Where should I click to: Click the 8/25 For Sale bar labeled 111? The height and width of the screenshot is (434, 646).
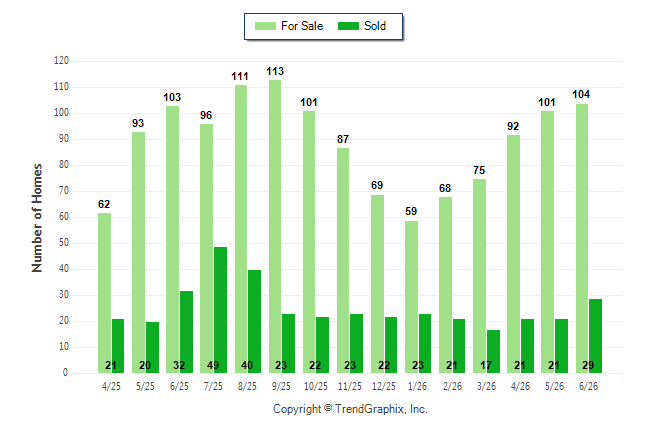click(241, 229)
